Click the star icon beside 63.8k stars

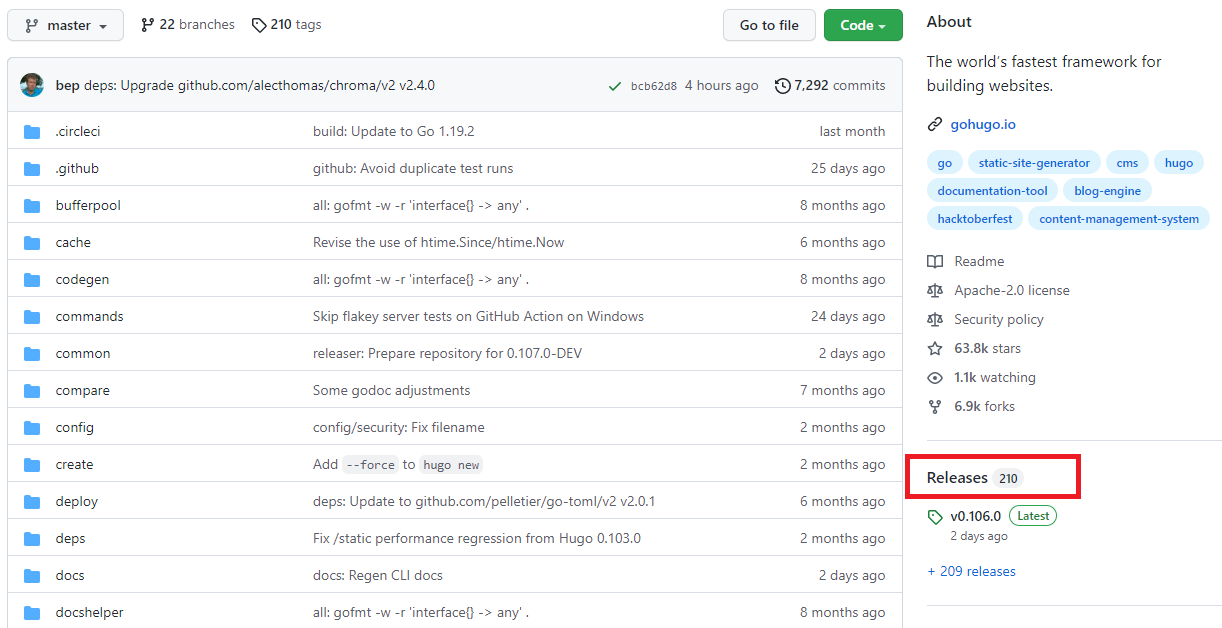[935, 348]
